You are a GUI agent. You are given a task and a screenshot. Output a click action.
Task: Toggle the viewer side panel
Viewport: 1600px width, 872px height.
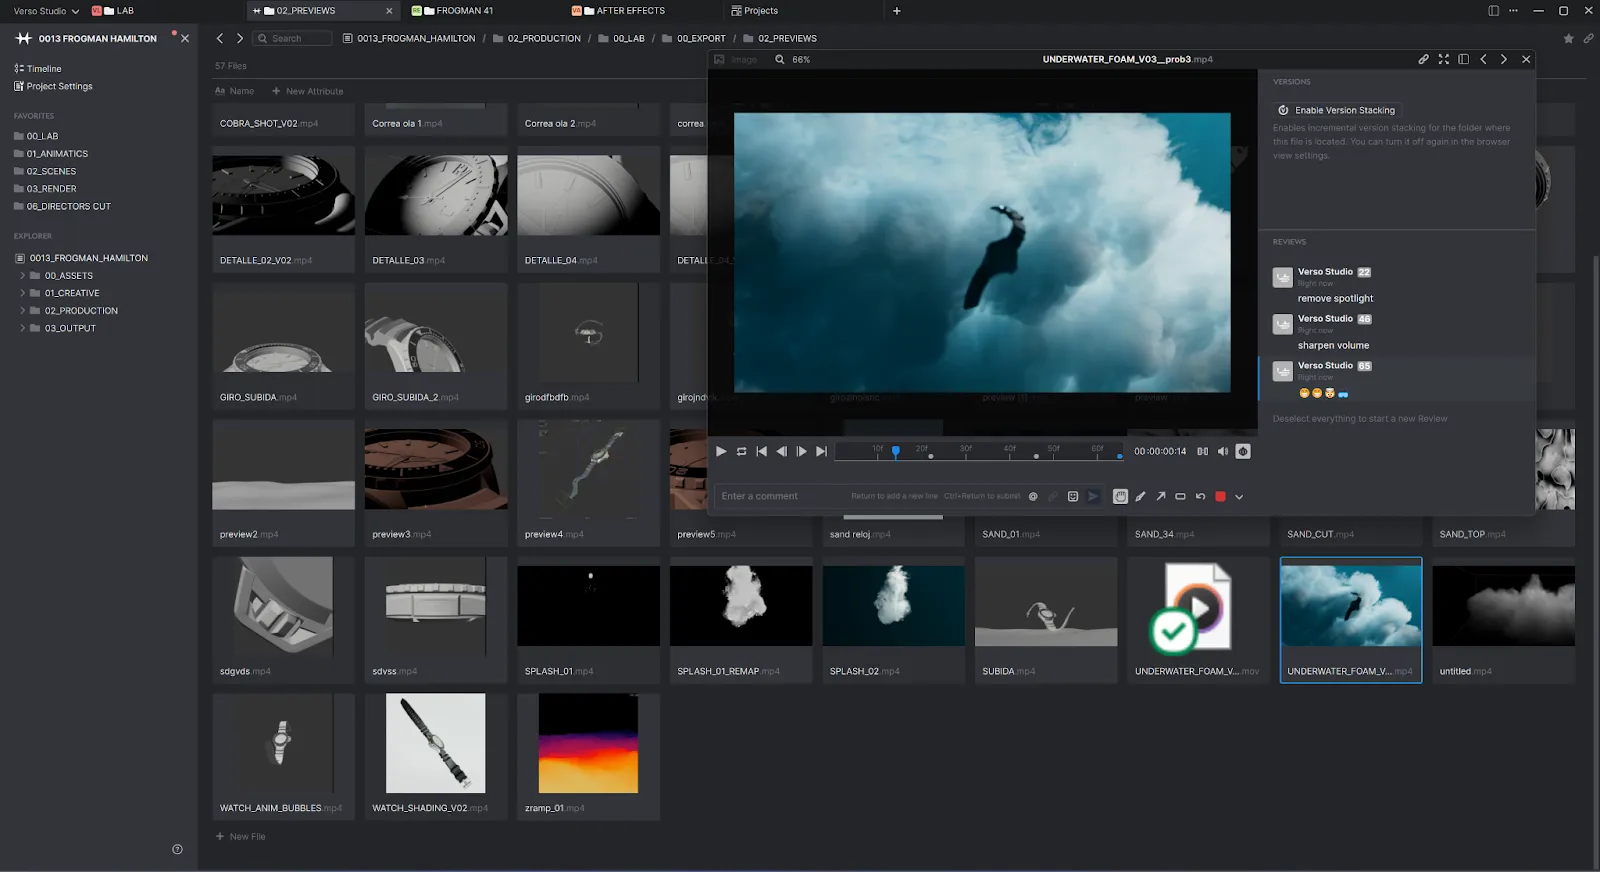pos(1463,59)
